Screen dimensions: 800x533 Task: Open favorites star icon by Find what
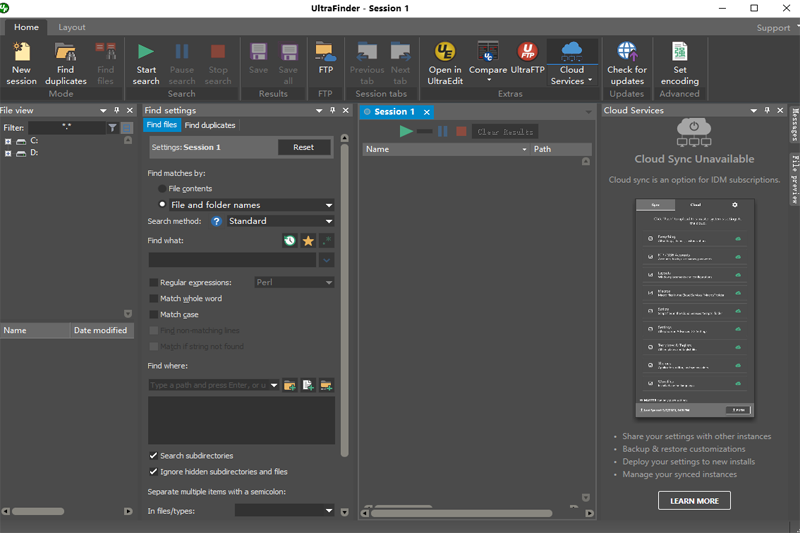point(308,241)
